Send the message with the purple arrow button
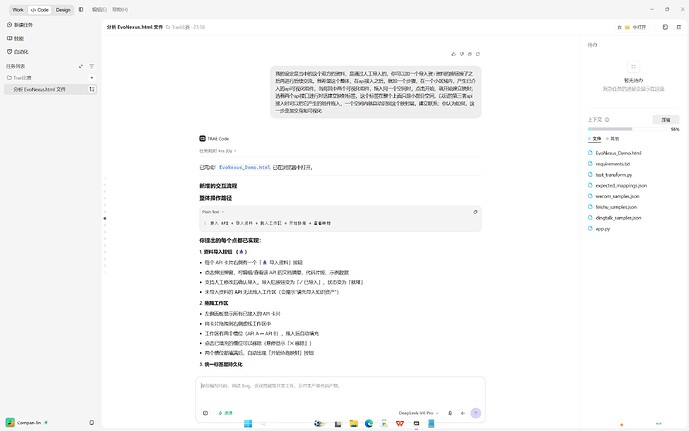 pos(475,413)
